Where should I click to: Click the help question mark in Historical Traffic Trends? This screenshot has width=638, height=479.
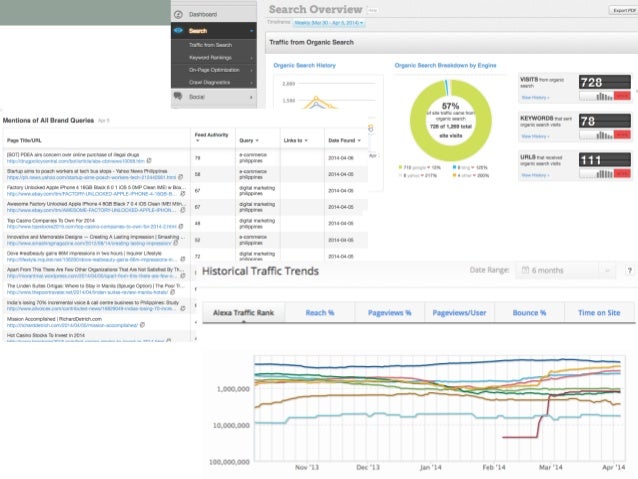click(x=629, y=270)
